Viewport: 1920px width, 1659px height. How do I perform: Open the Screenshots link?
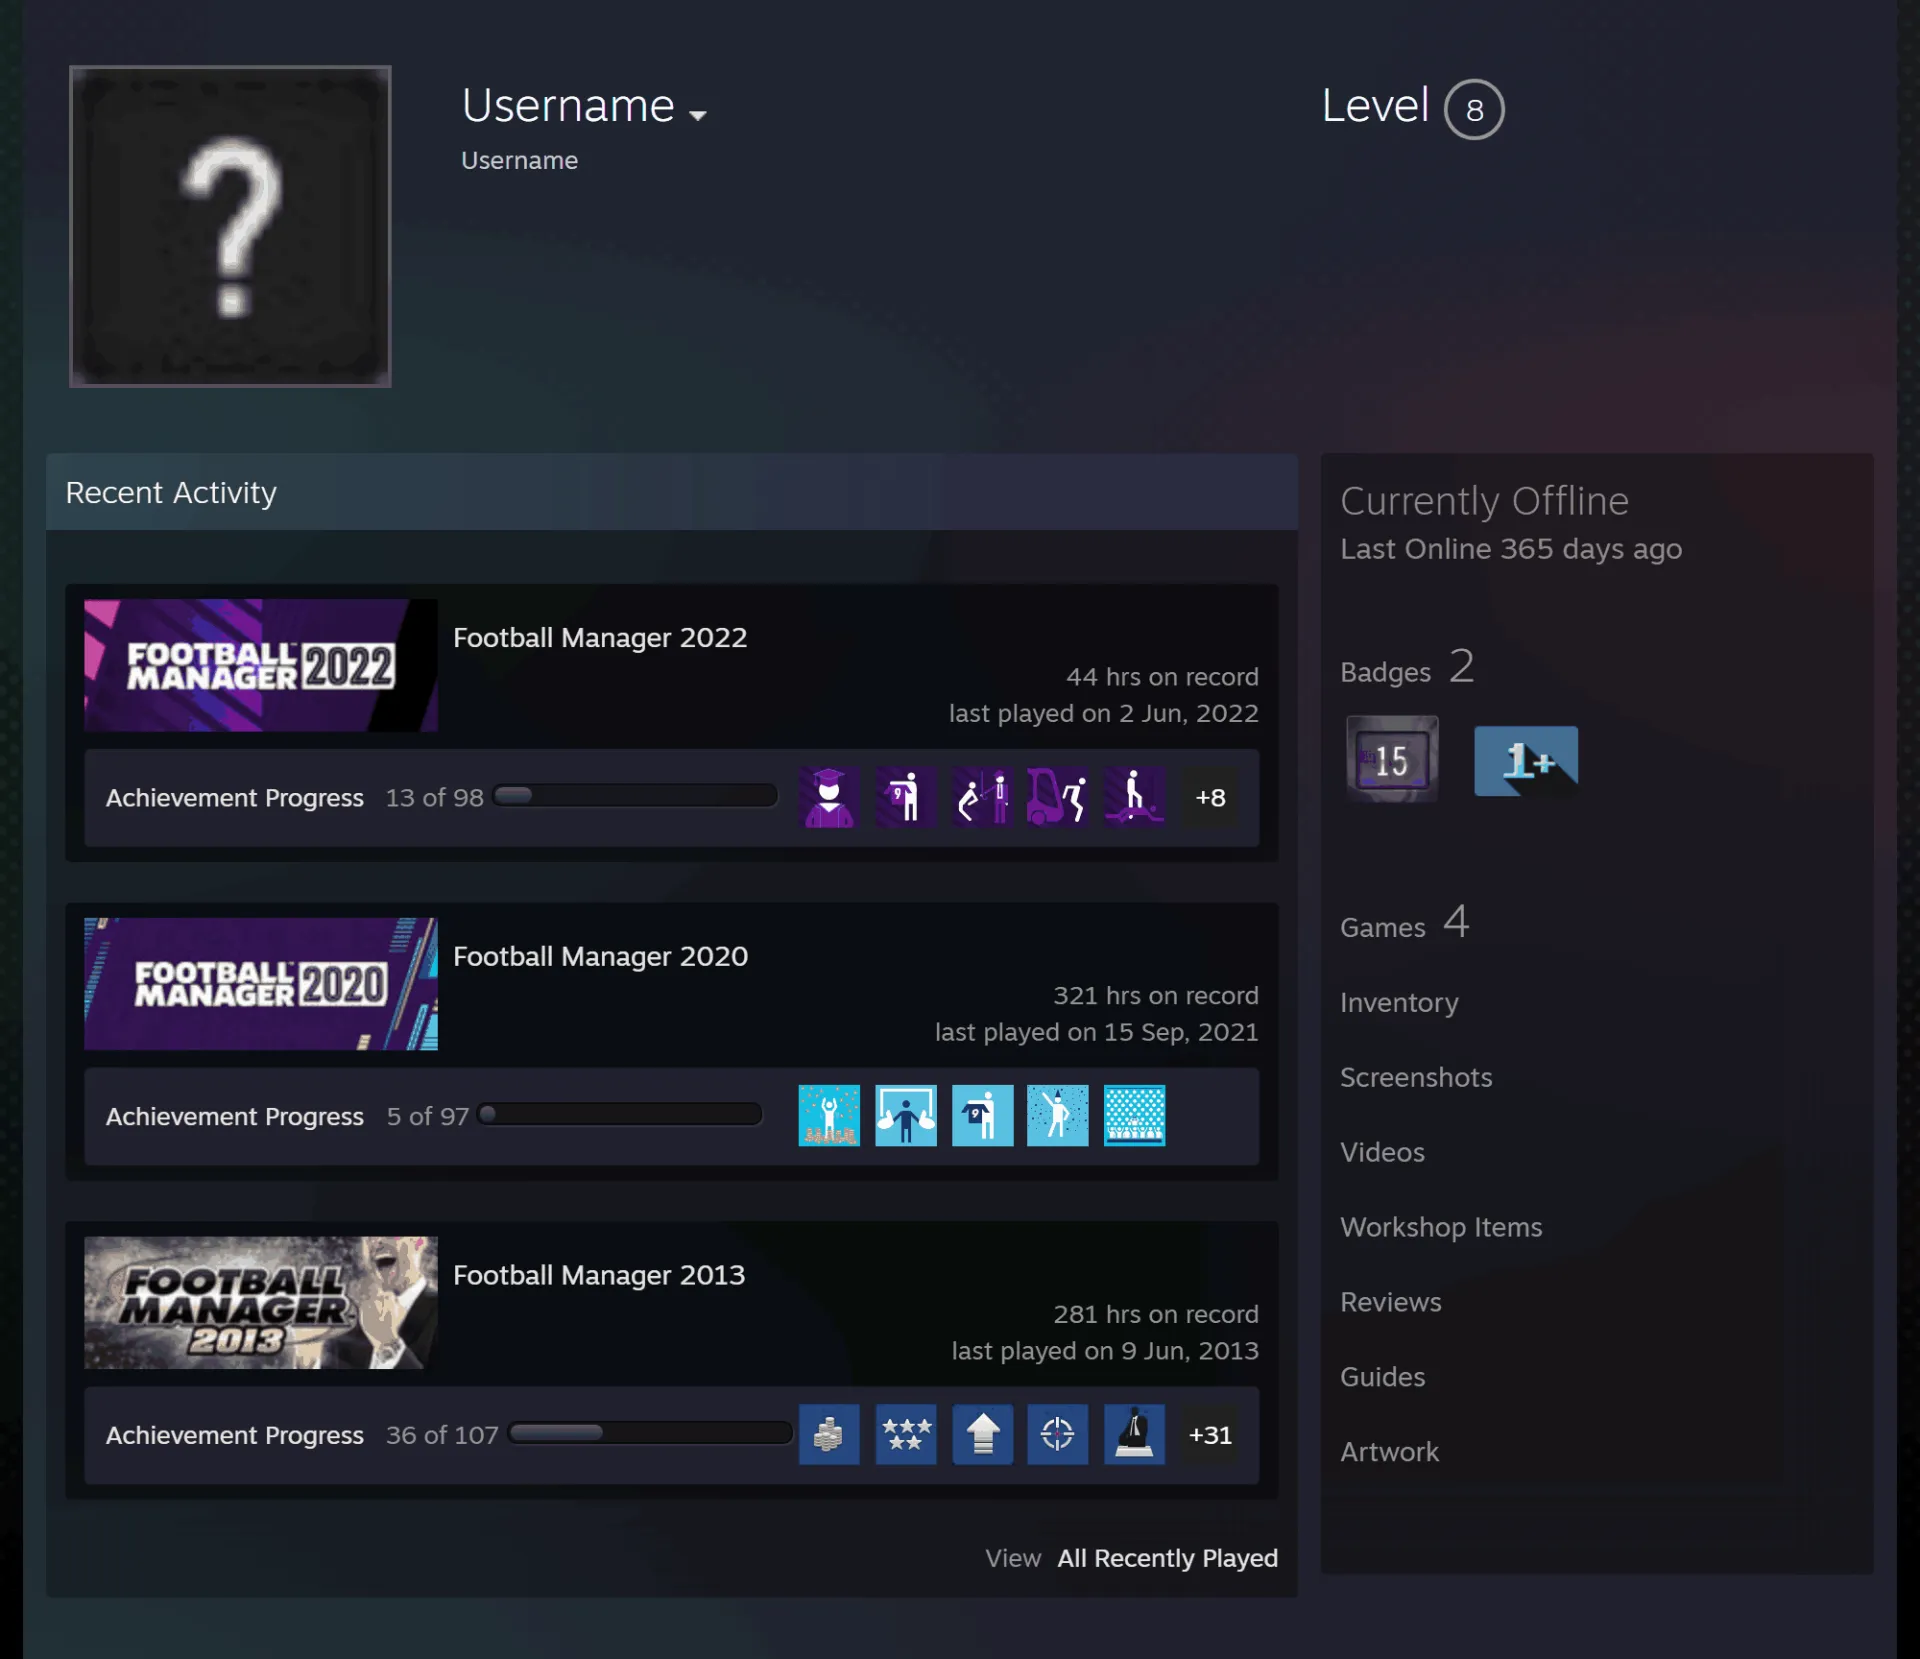1416,1078
